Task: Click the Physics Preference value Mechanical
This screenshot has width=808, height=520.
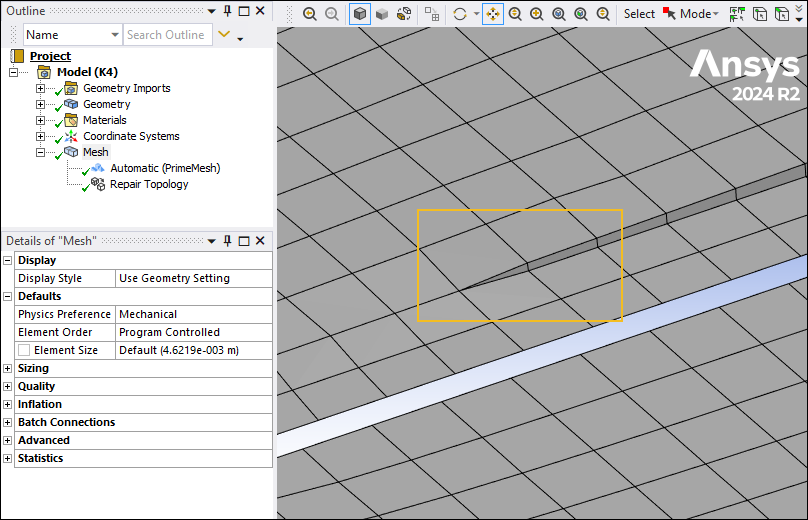Action: (x=148, y=314)
